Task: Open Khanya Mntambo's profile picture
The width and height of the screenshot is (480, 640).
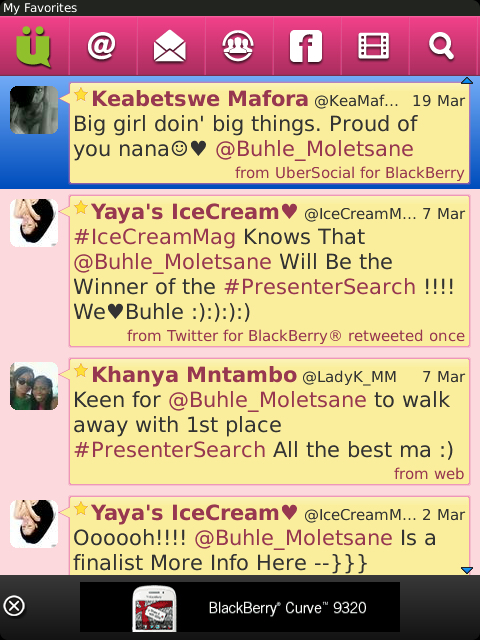Action: 34,386
